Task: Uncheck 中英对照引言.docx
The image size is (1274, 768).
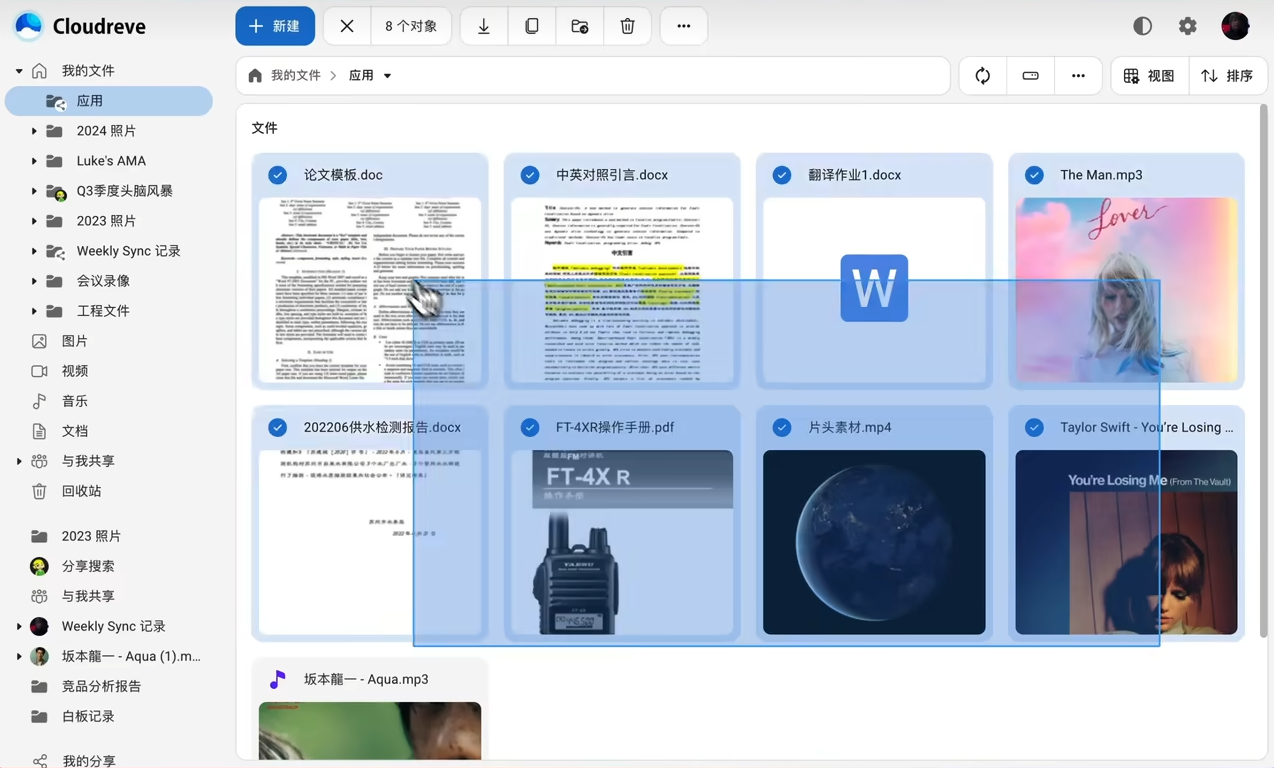Action: click(530, 175)
